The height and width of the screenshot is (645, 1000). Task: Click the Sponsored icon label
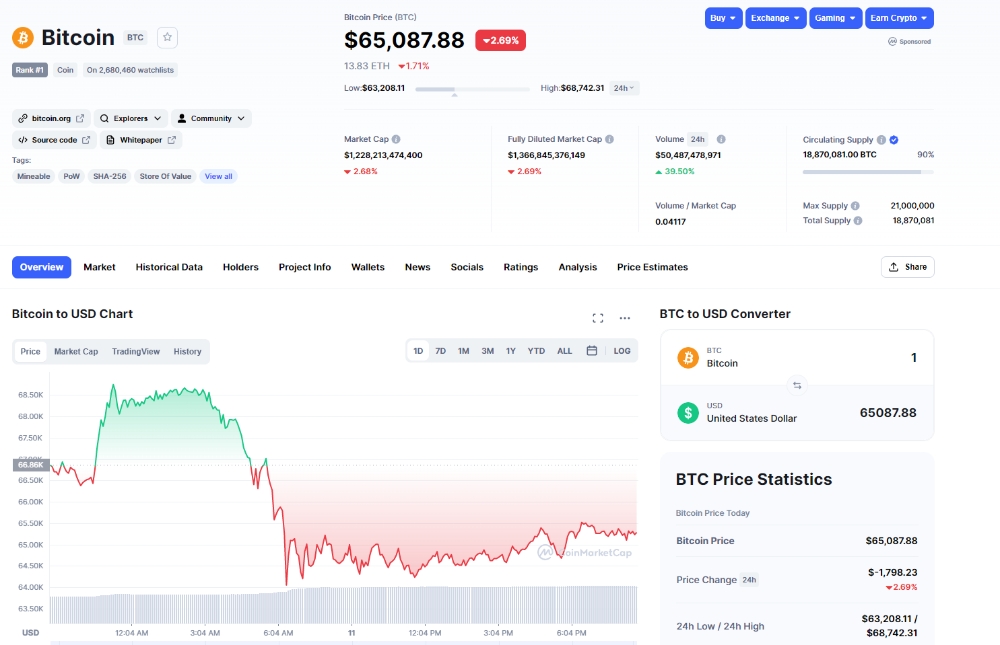coord(909,41)
